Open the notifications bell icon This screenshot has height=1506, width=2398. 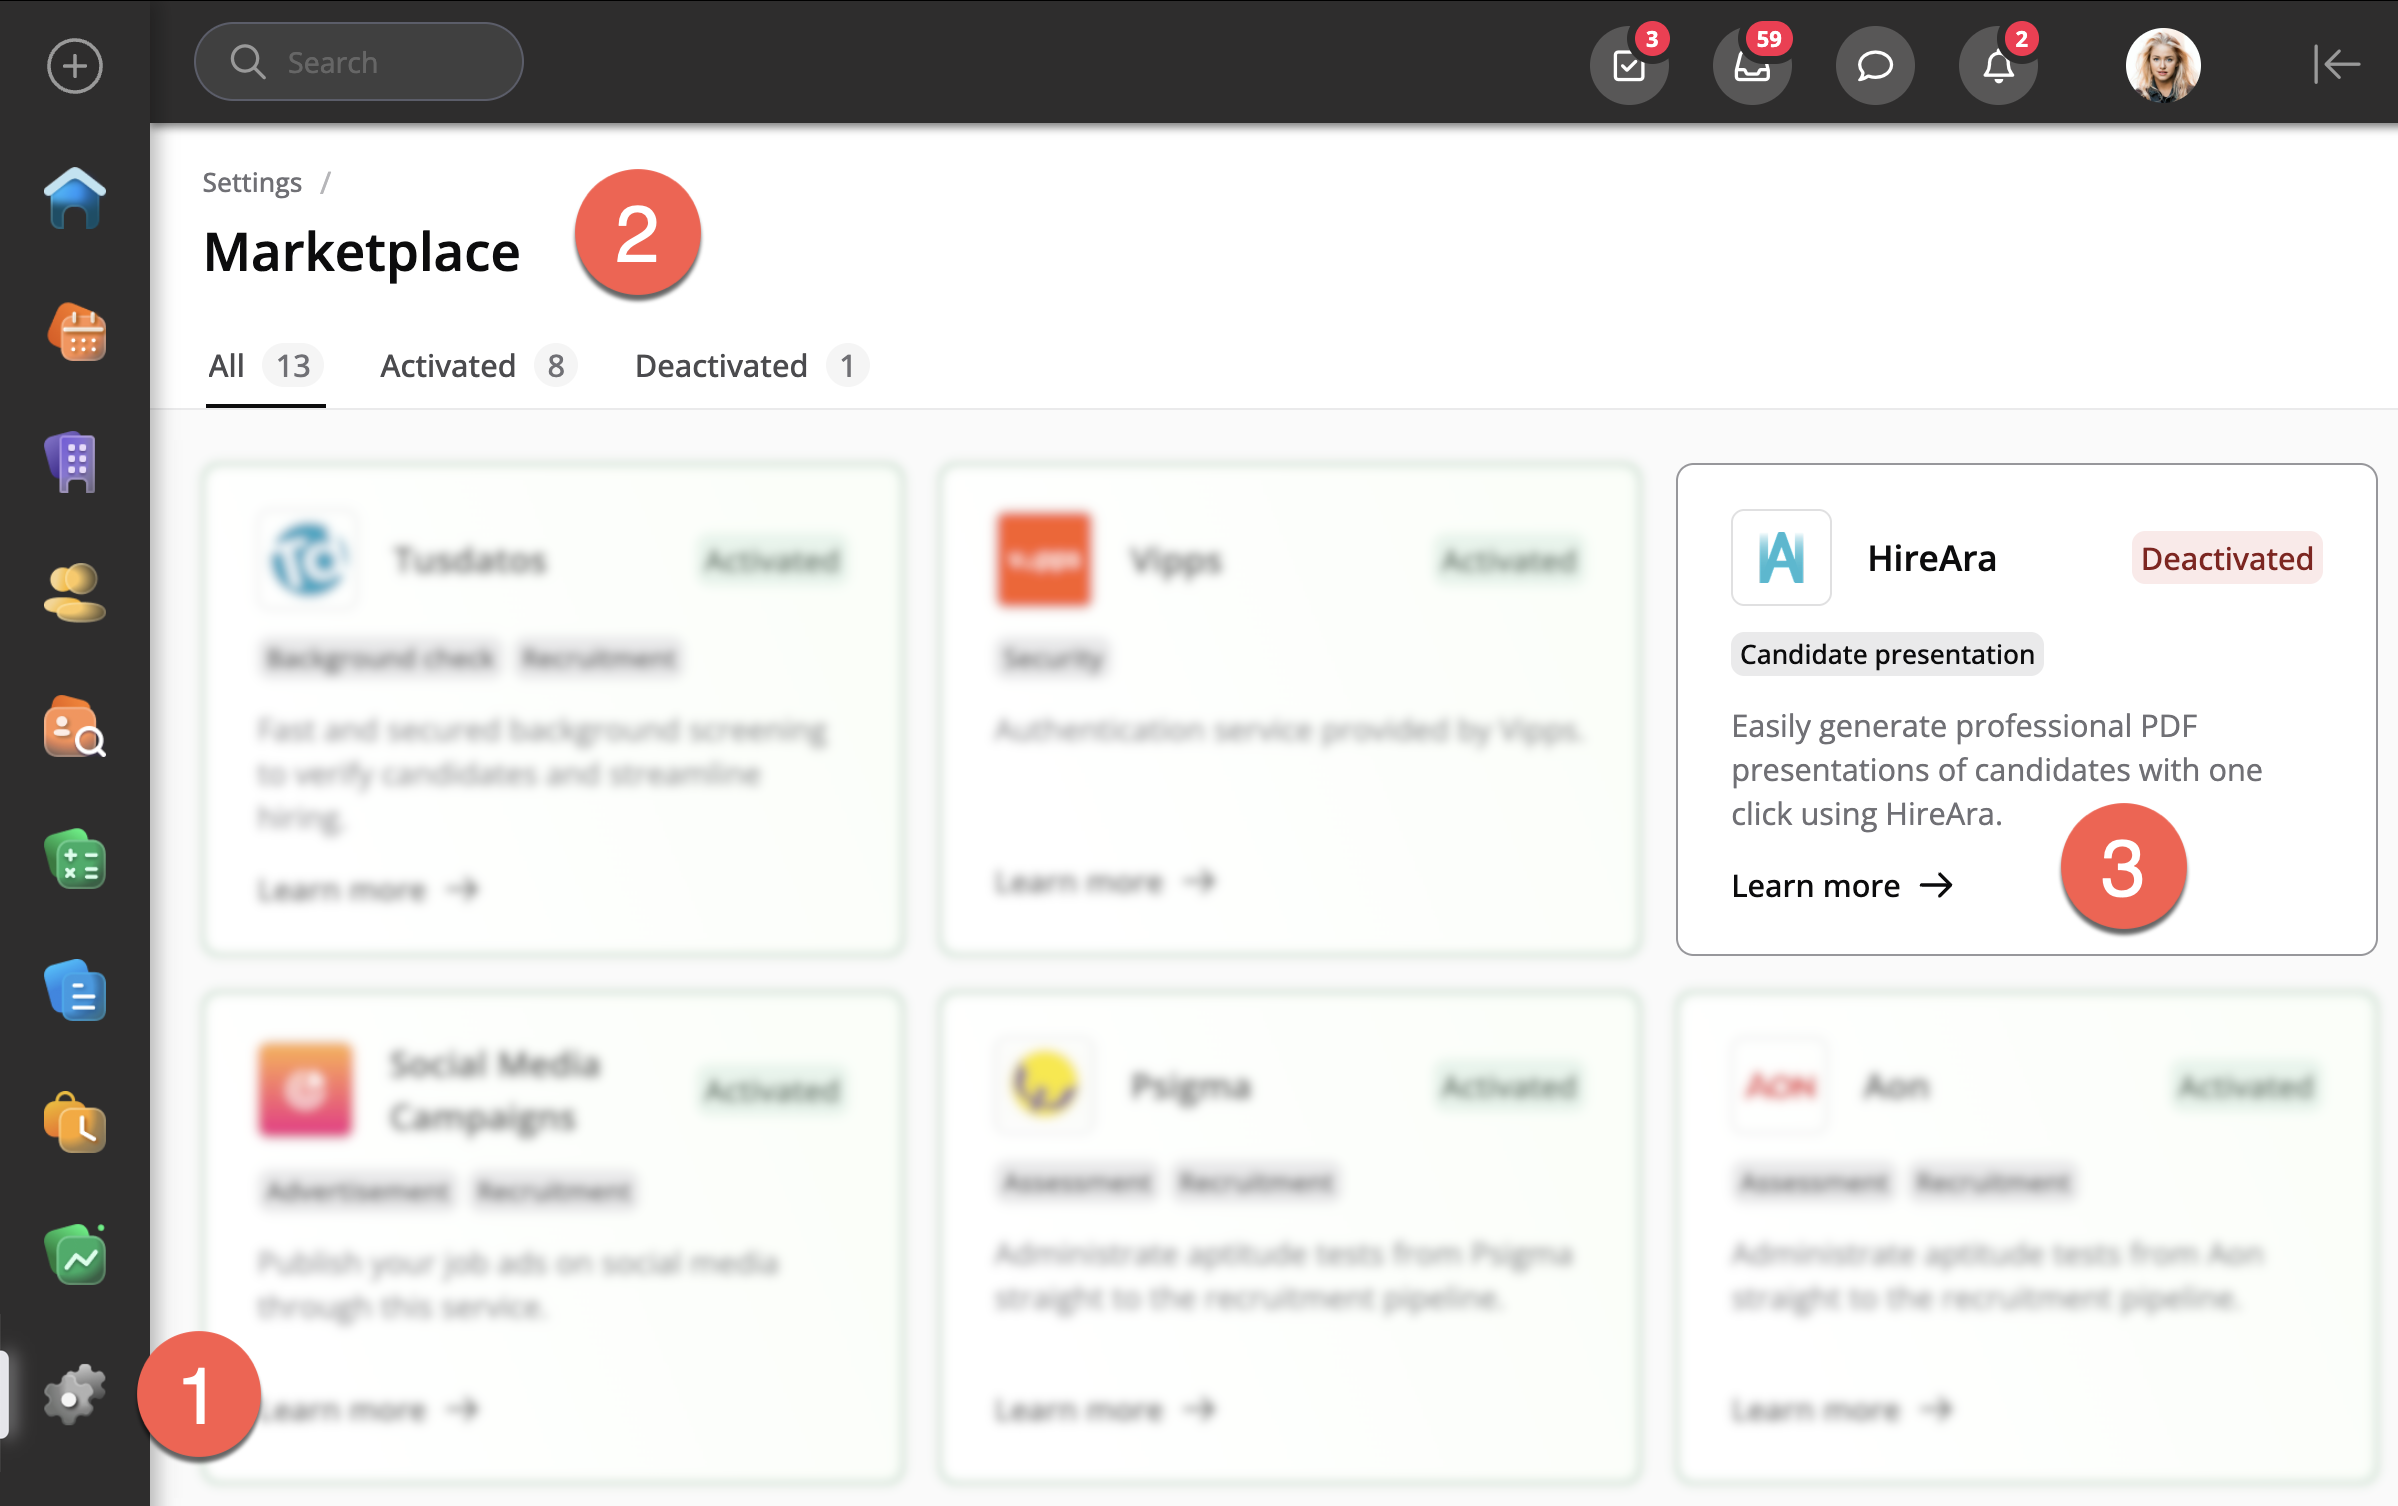click(x=1998, y=66)
